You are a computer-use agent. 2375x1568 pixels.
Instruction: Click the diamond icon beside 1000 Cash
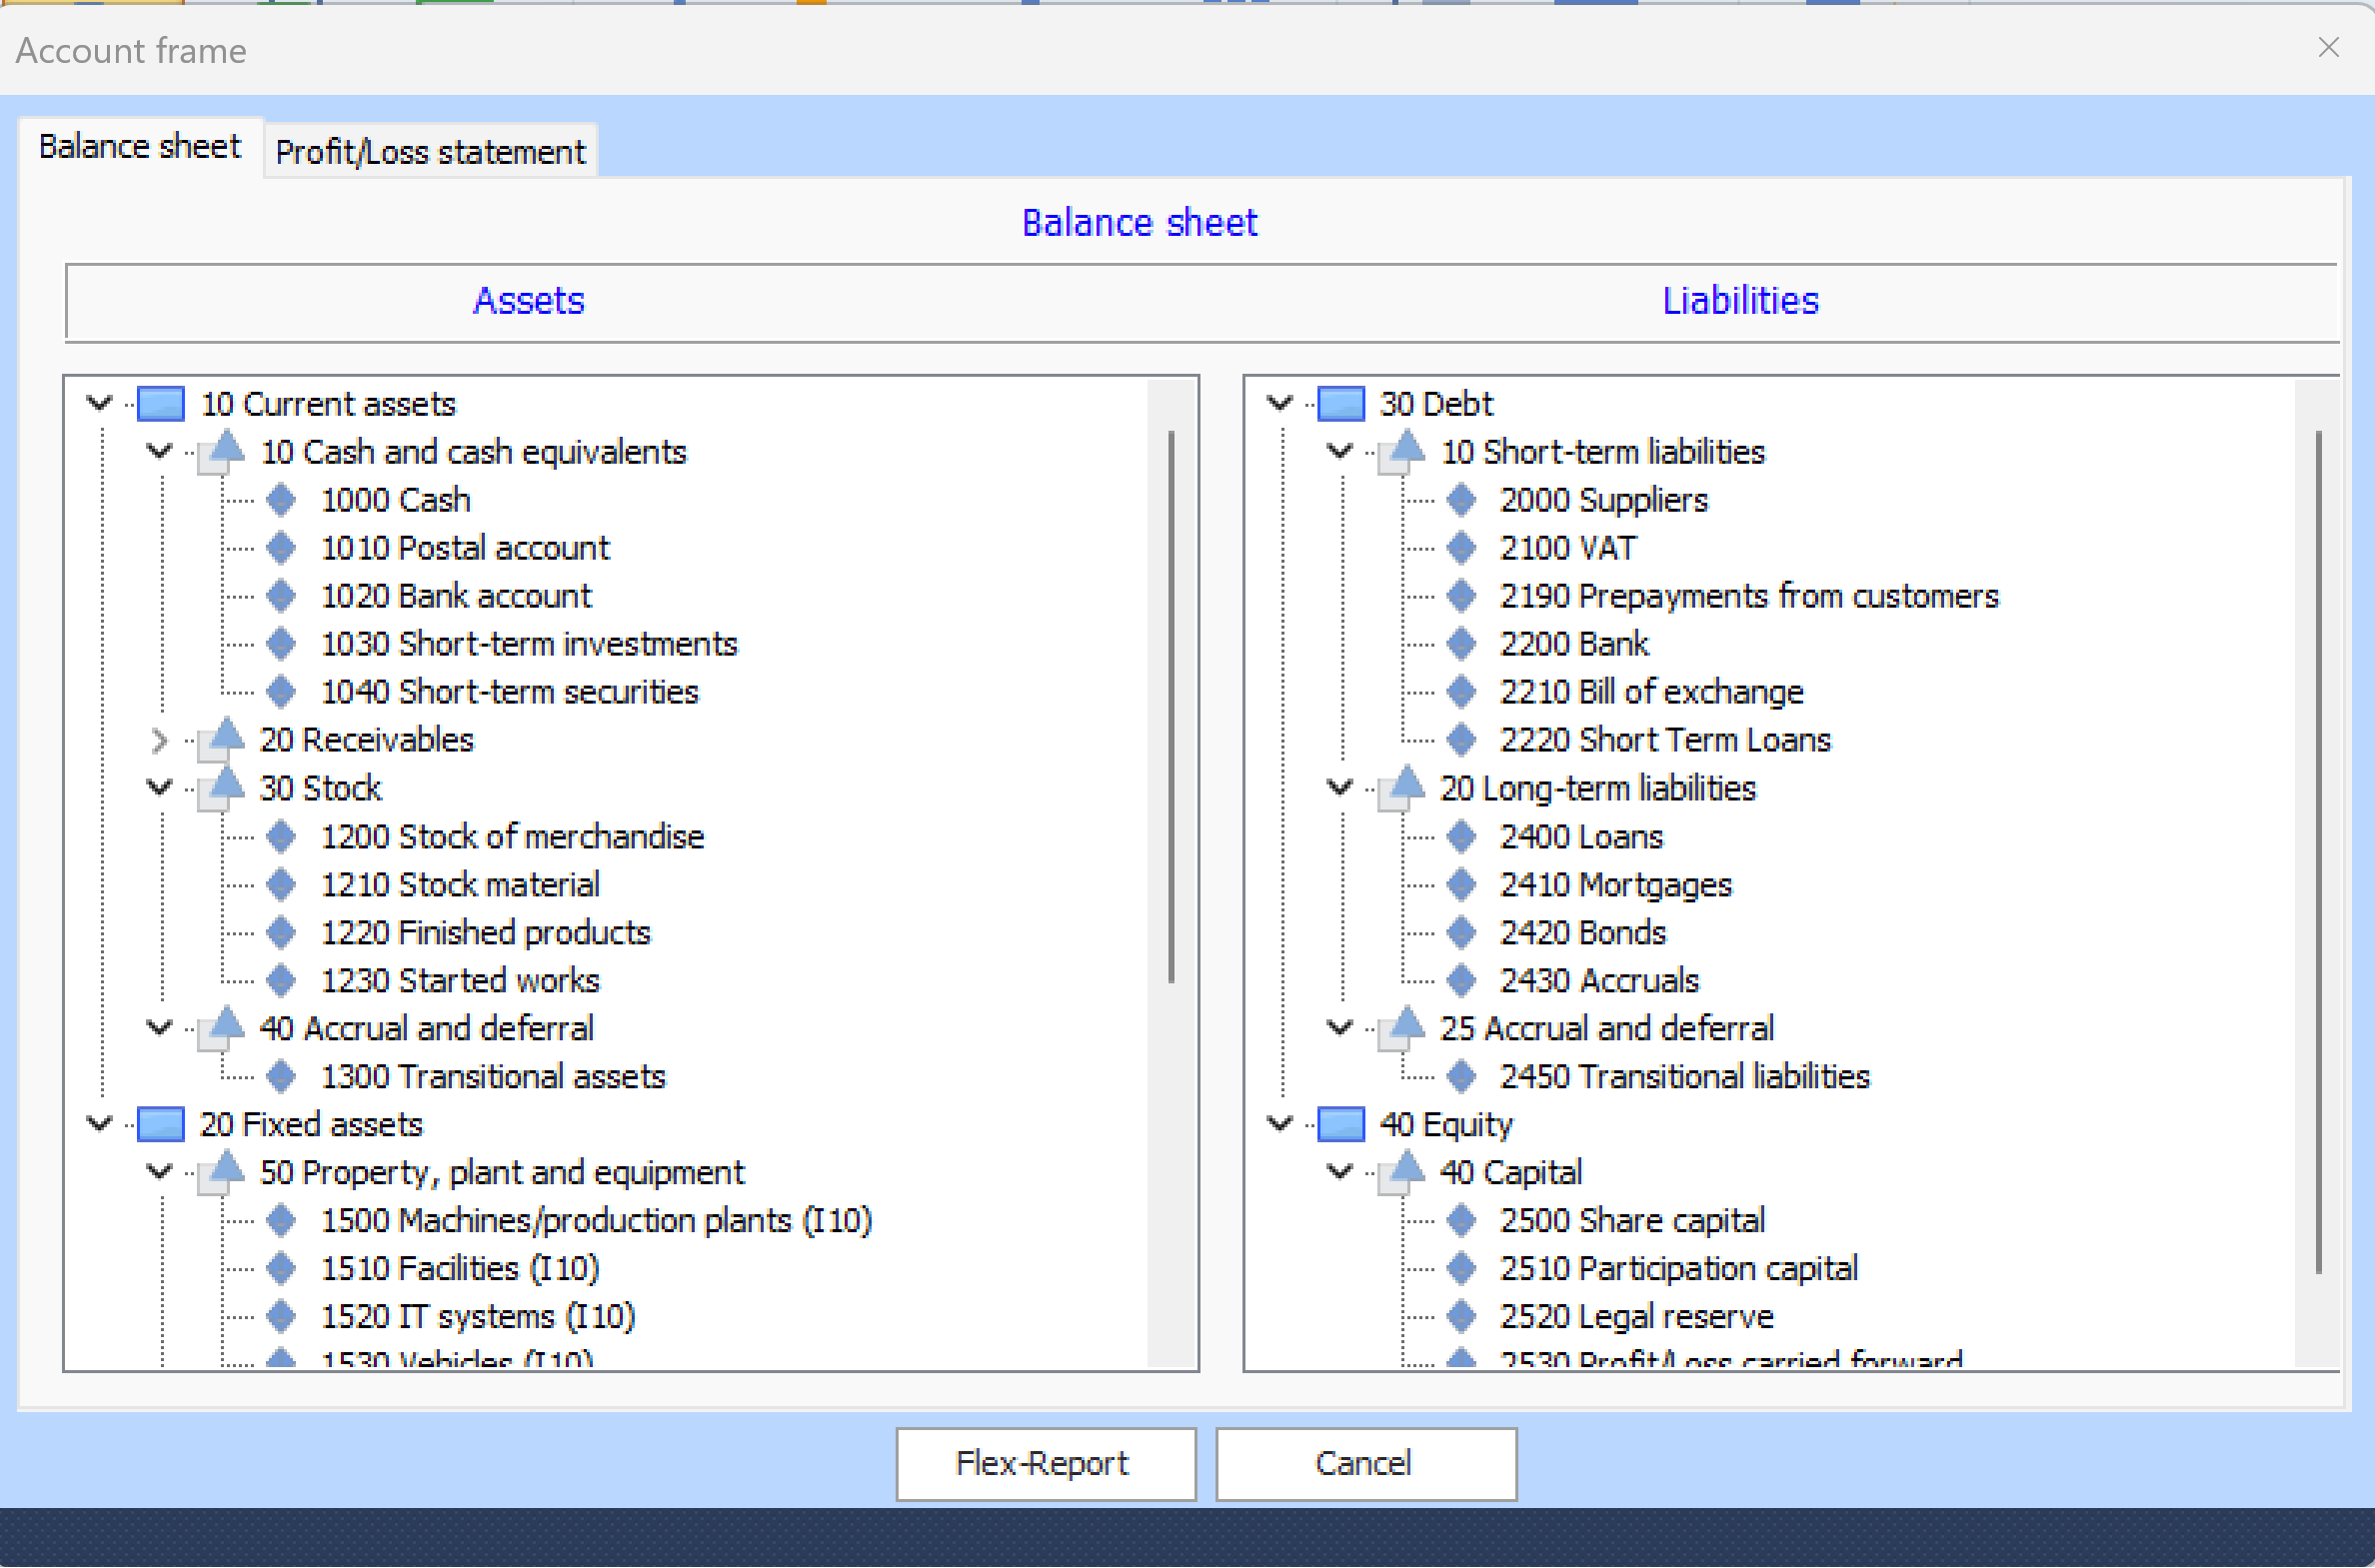pyautogui.click(x=281, y=500)
